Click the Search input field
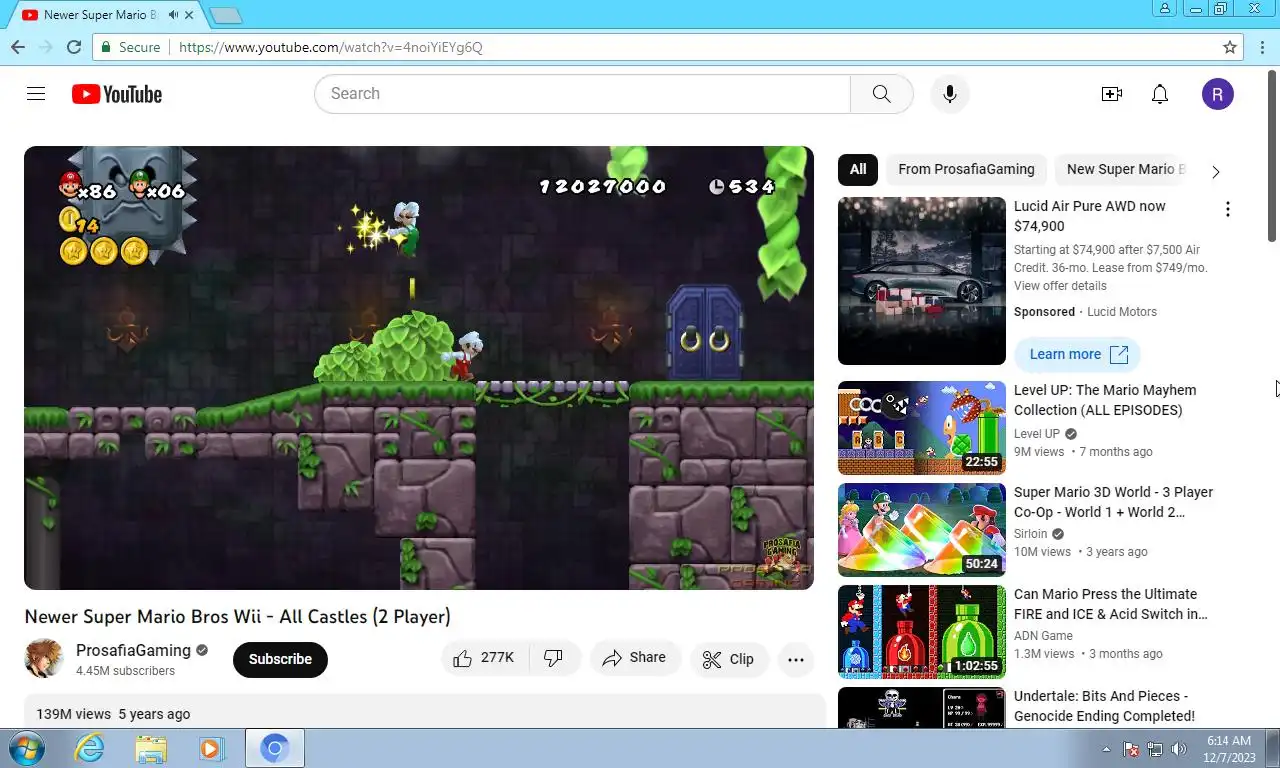 (x=582, y=94)
